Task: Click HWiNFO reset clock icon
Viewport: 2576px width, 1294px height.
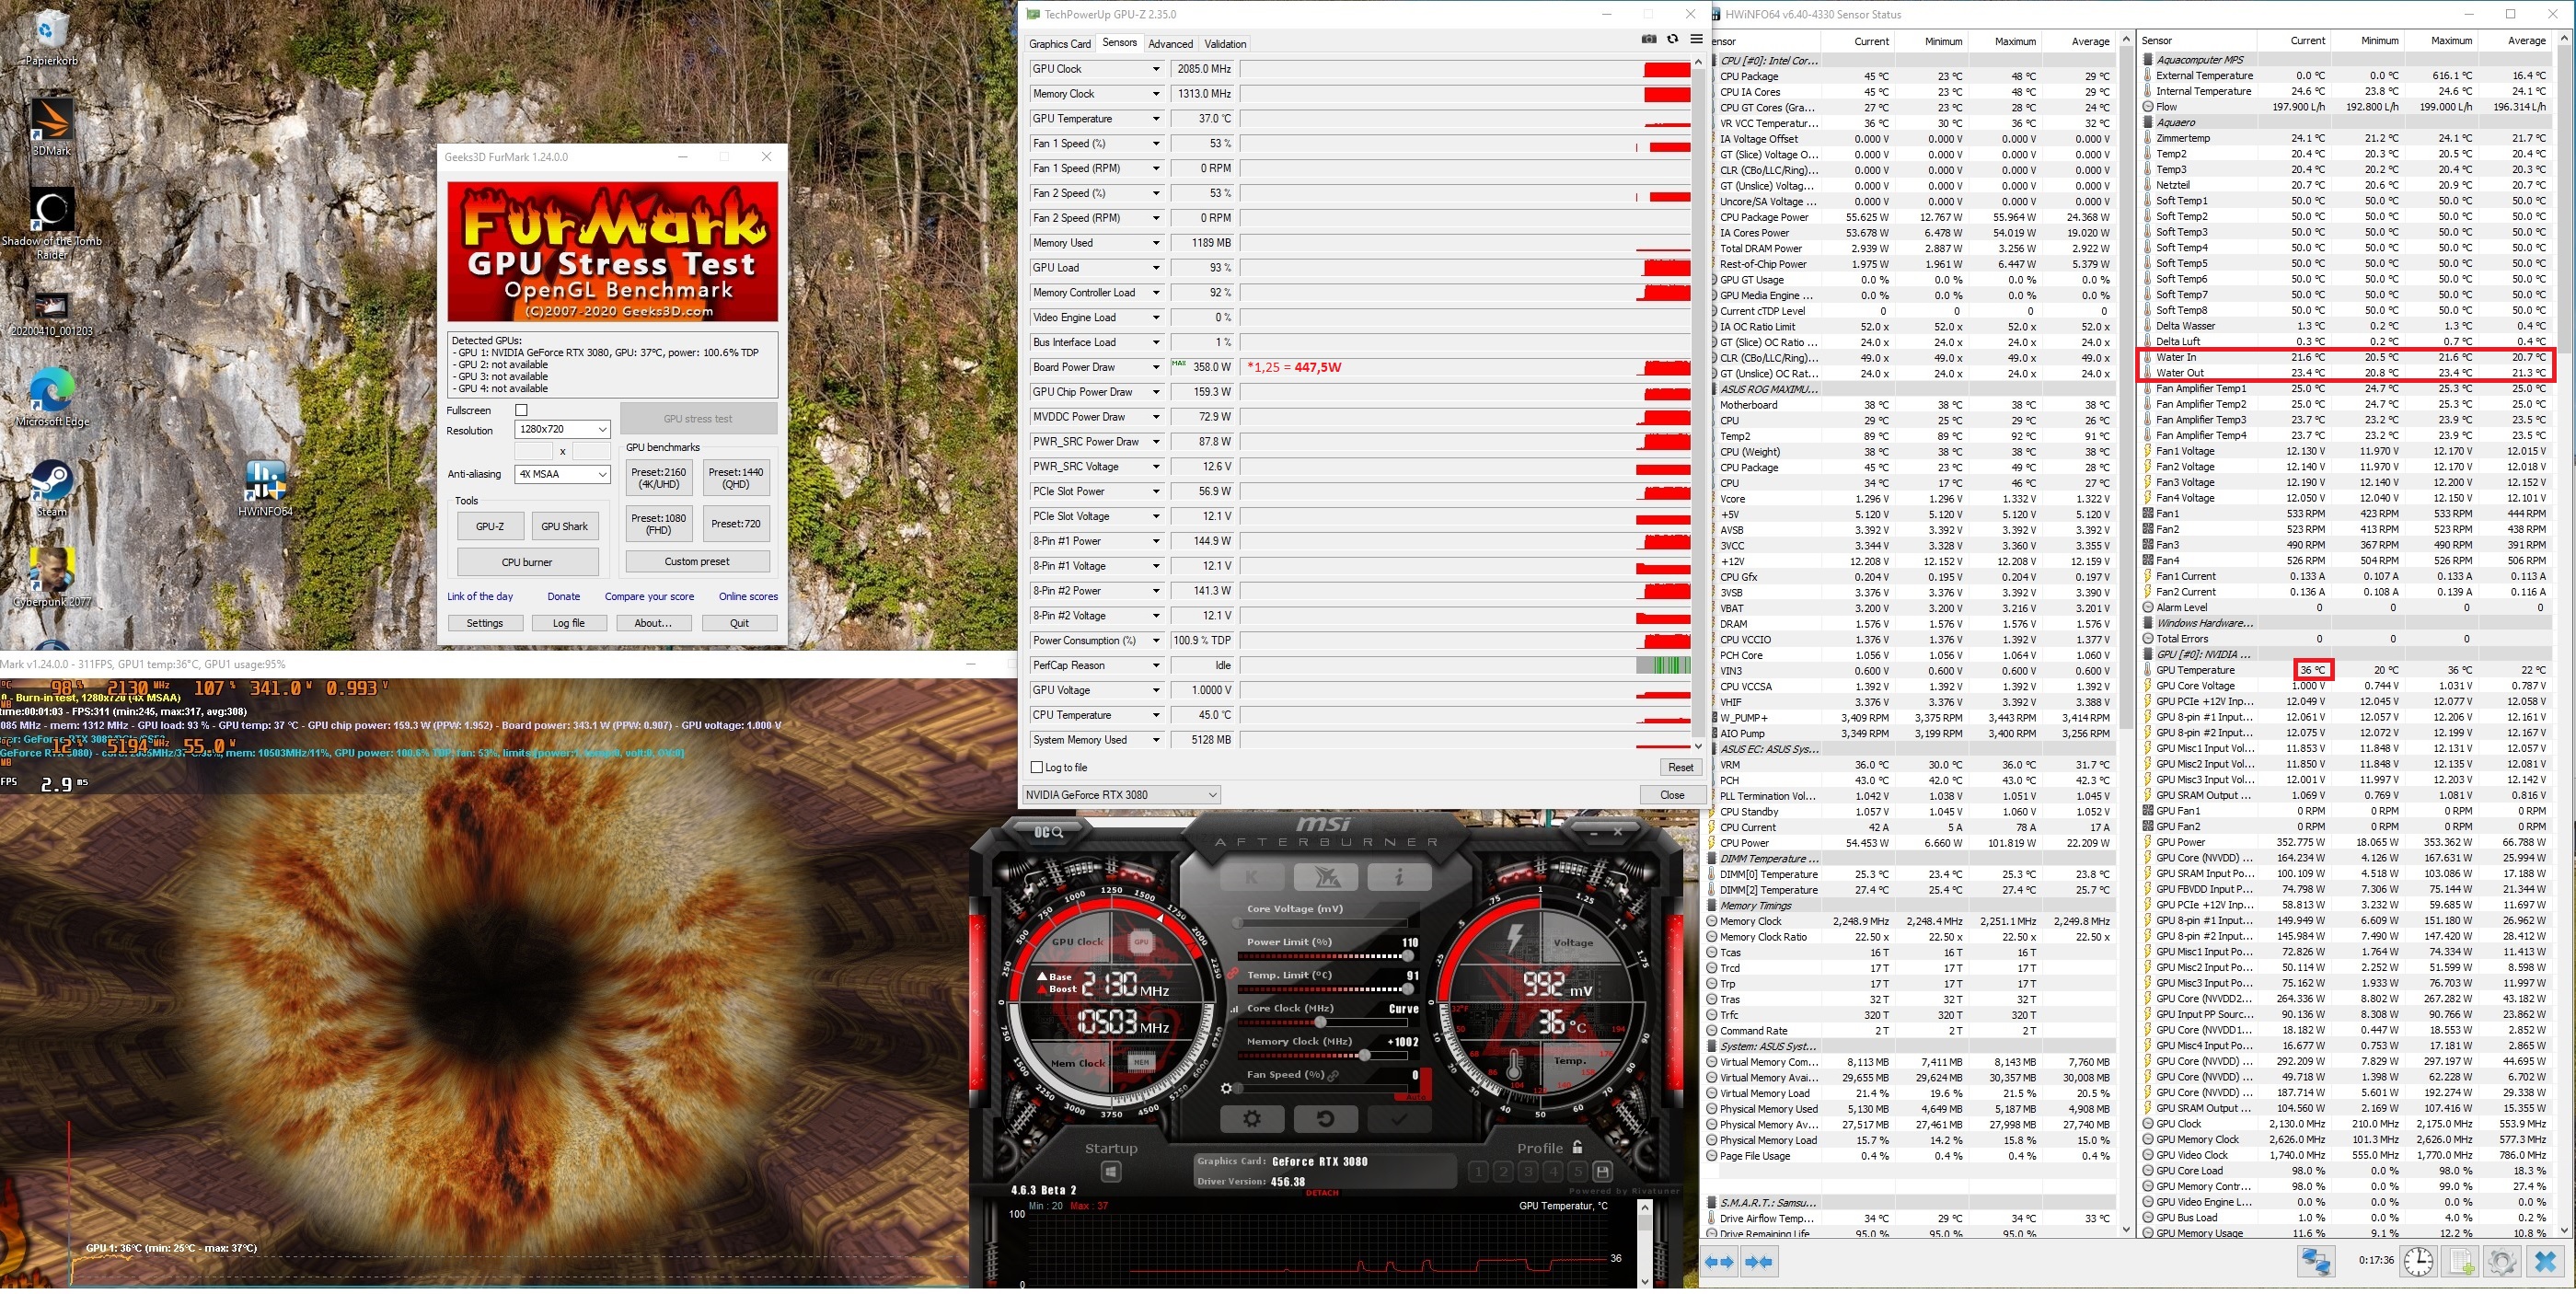Action: [2418, 1262]
